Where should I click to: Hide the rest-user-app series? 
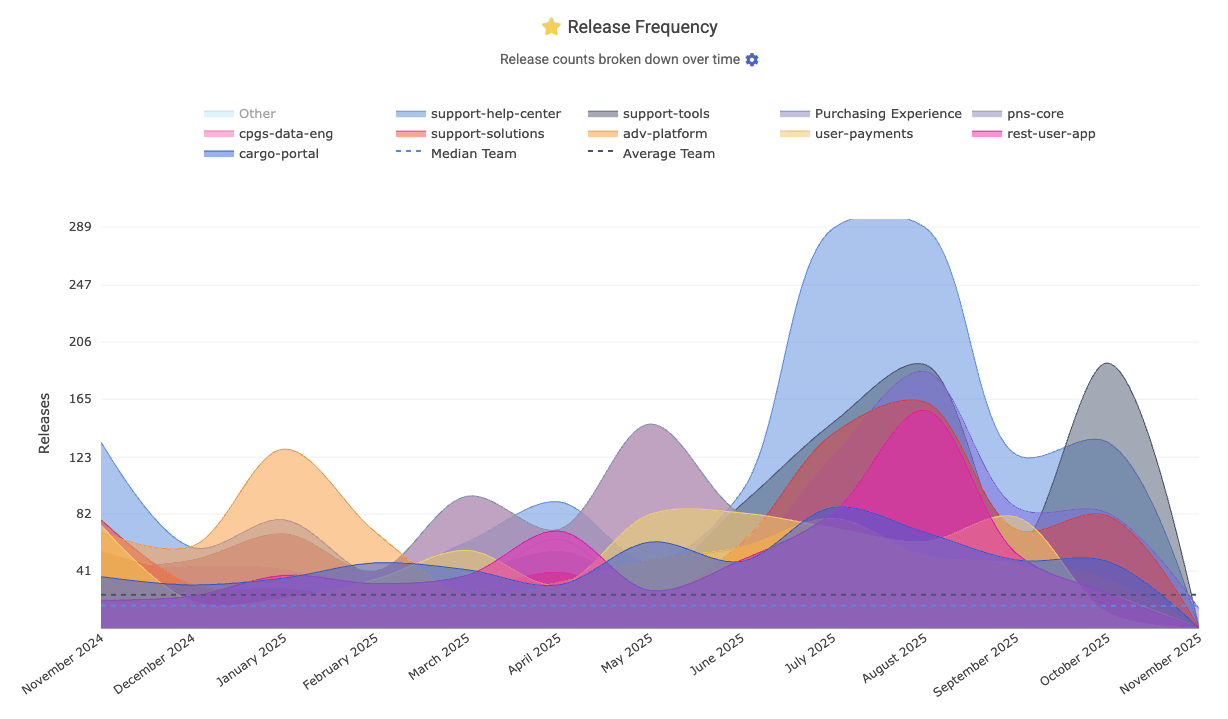coord(1051,134)
